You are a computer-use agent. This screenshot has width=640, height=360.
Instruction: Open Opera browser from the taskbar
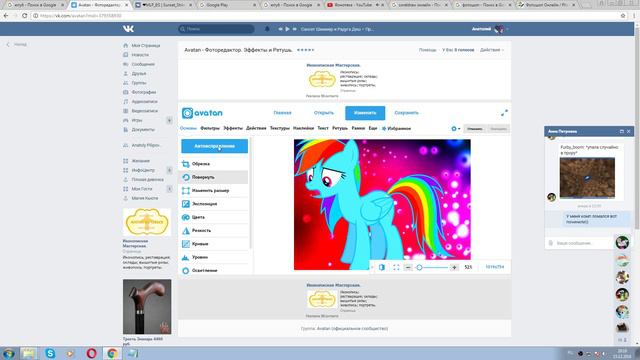coord(91,353)
